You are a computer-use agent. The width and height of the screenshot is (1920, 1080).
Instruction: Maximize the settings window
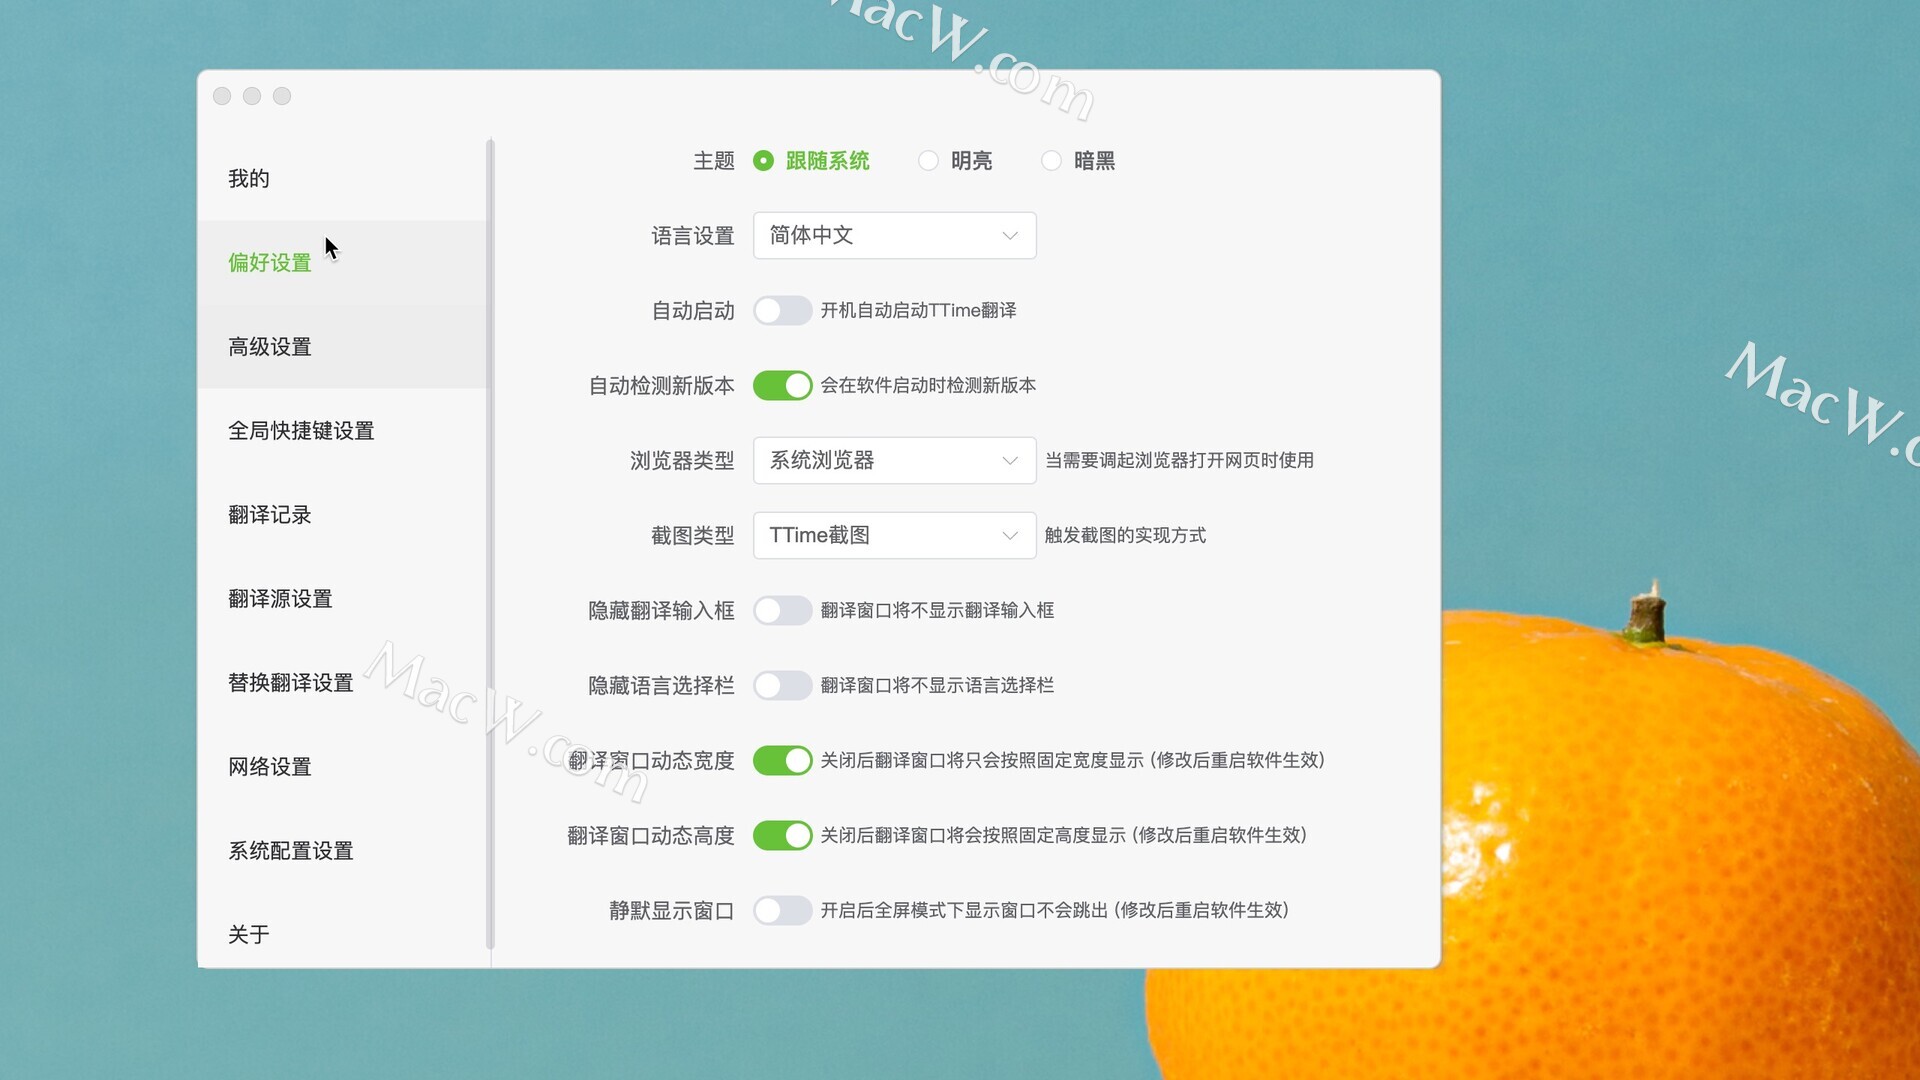[282, 96]
